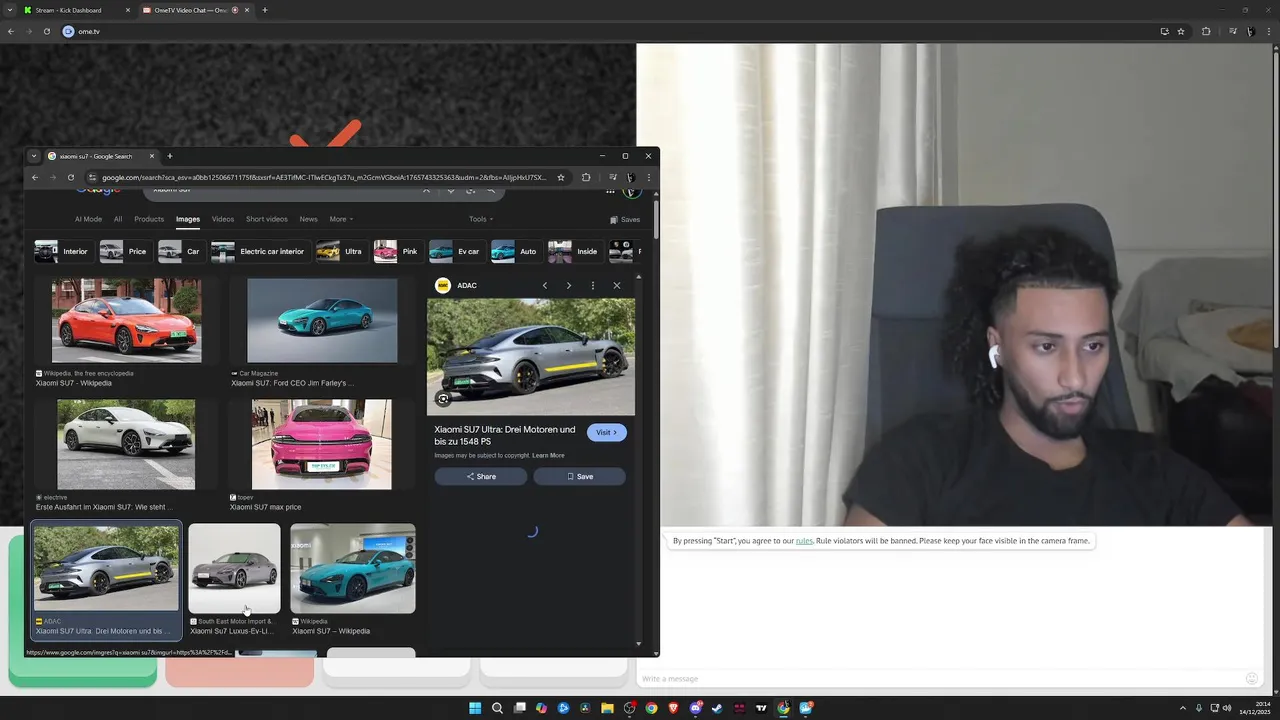Go back in the Google Search window
Viewport: 1280px width, 720px height.
[34, 177]
